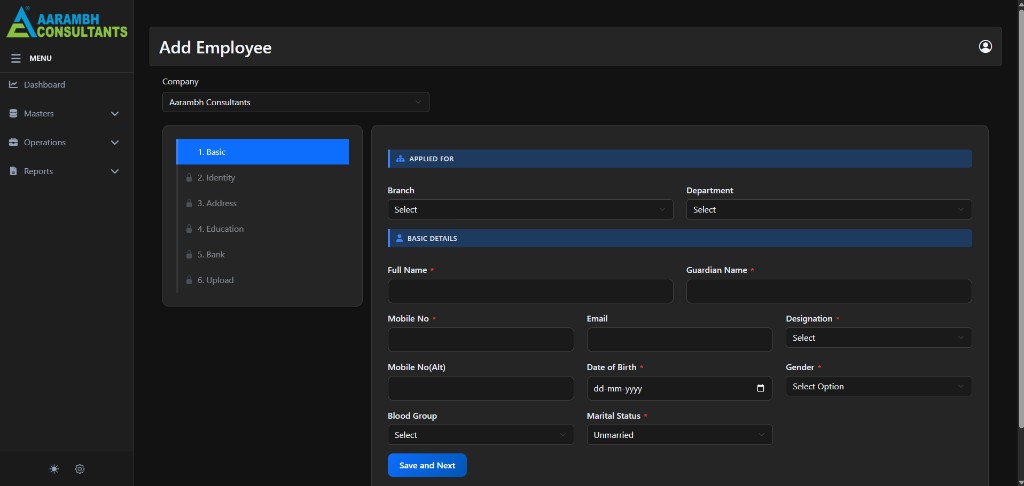Click the Save and Next button
Screen dimensions: 1024x486
coord(427,465)
